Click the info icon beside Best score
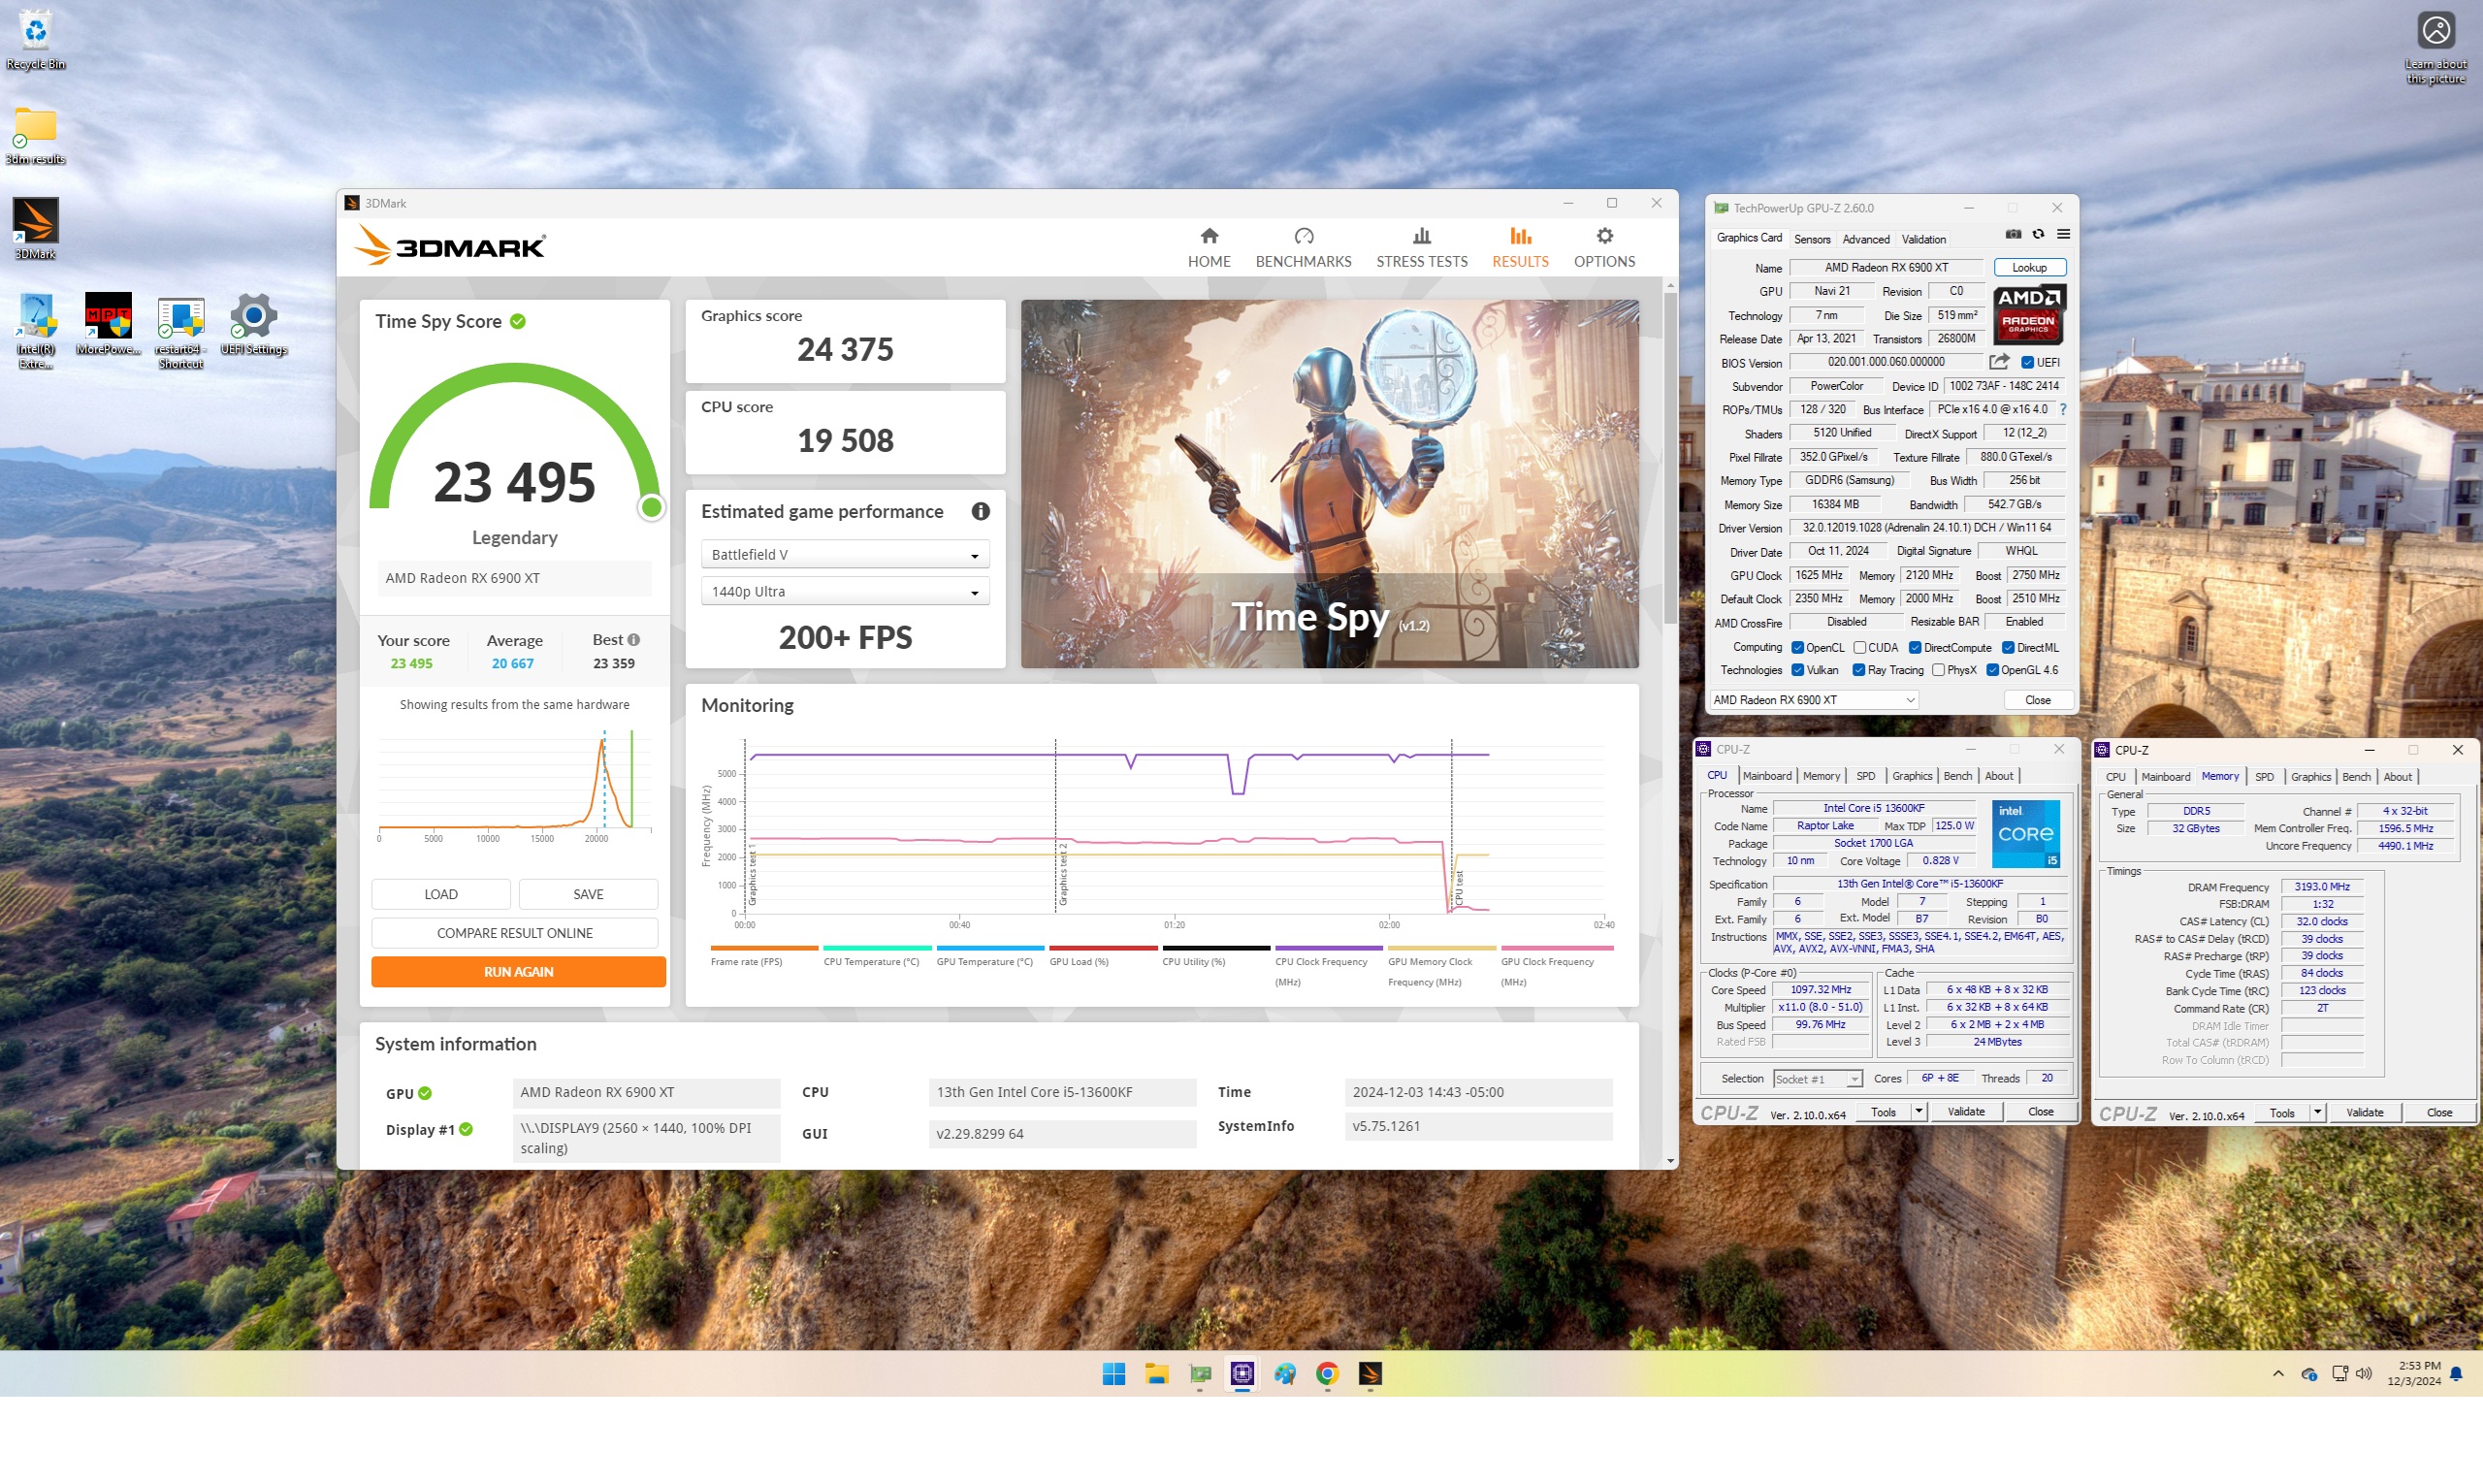Viewport: 2483px width, 1484px height. [x=634, y=640]
